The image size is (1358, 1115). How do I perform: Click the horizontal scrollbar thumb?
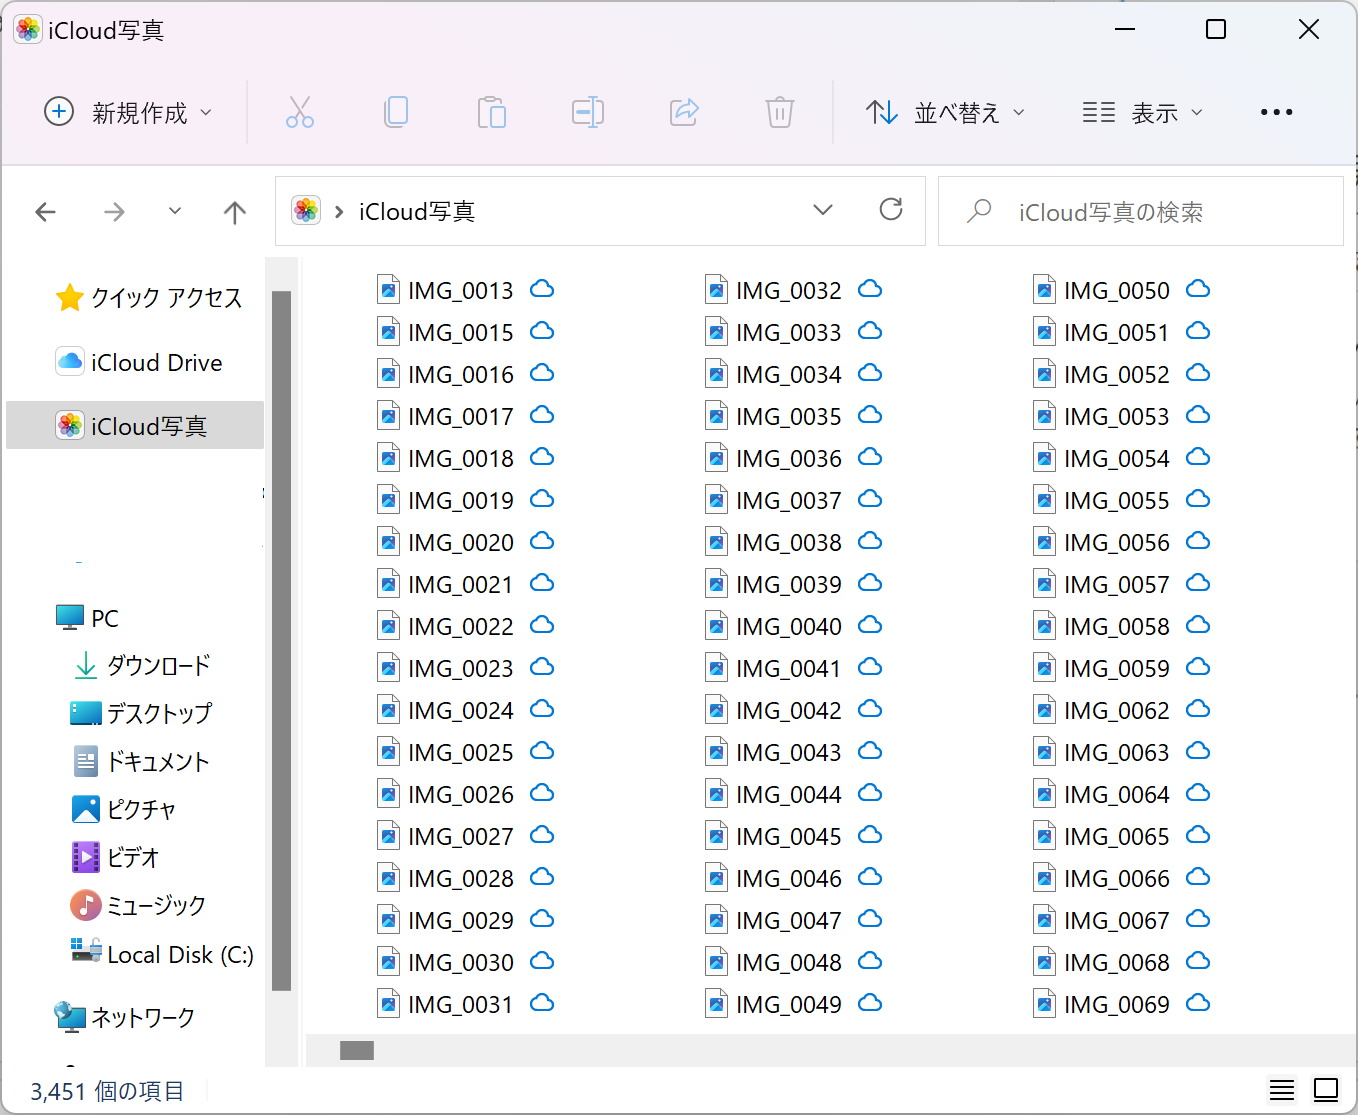(x=357, y=1050)
